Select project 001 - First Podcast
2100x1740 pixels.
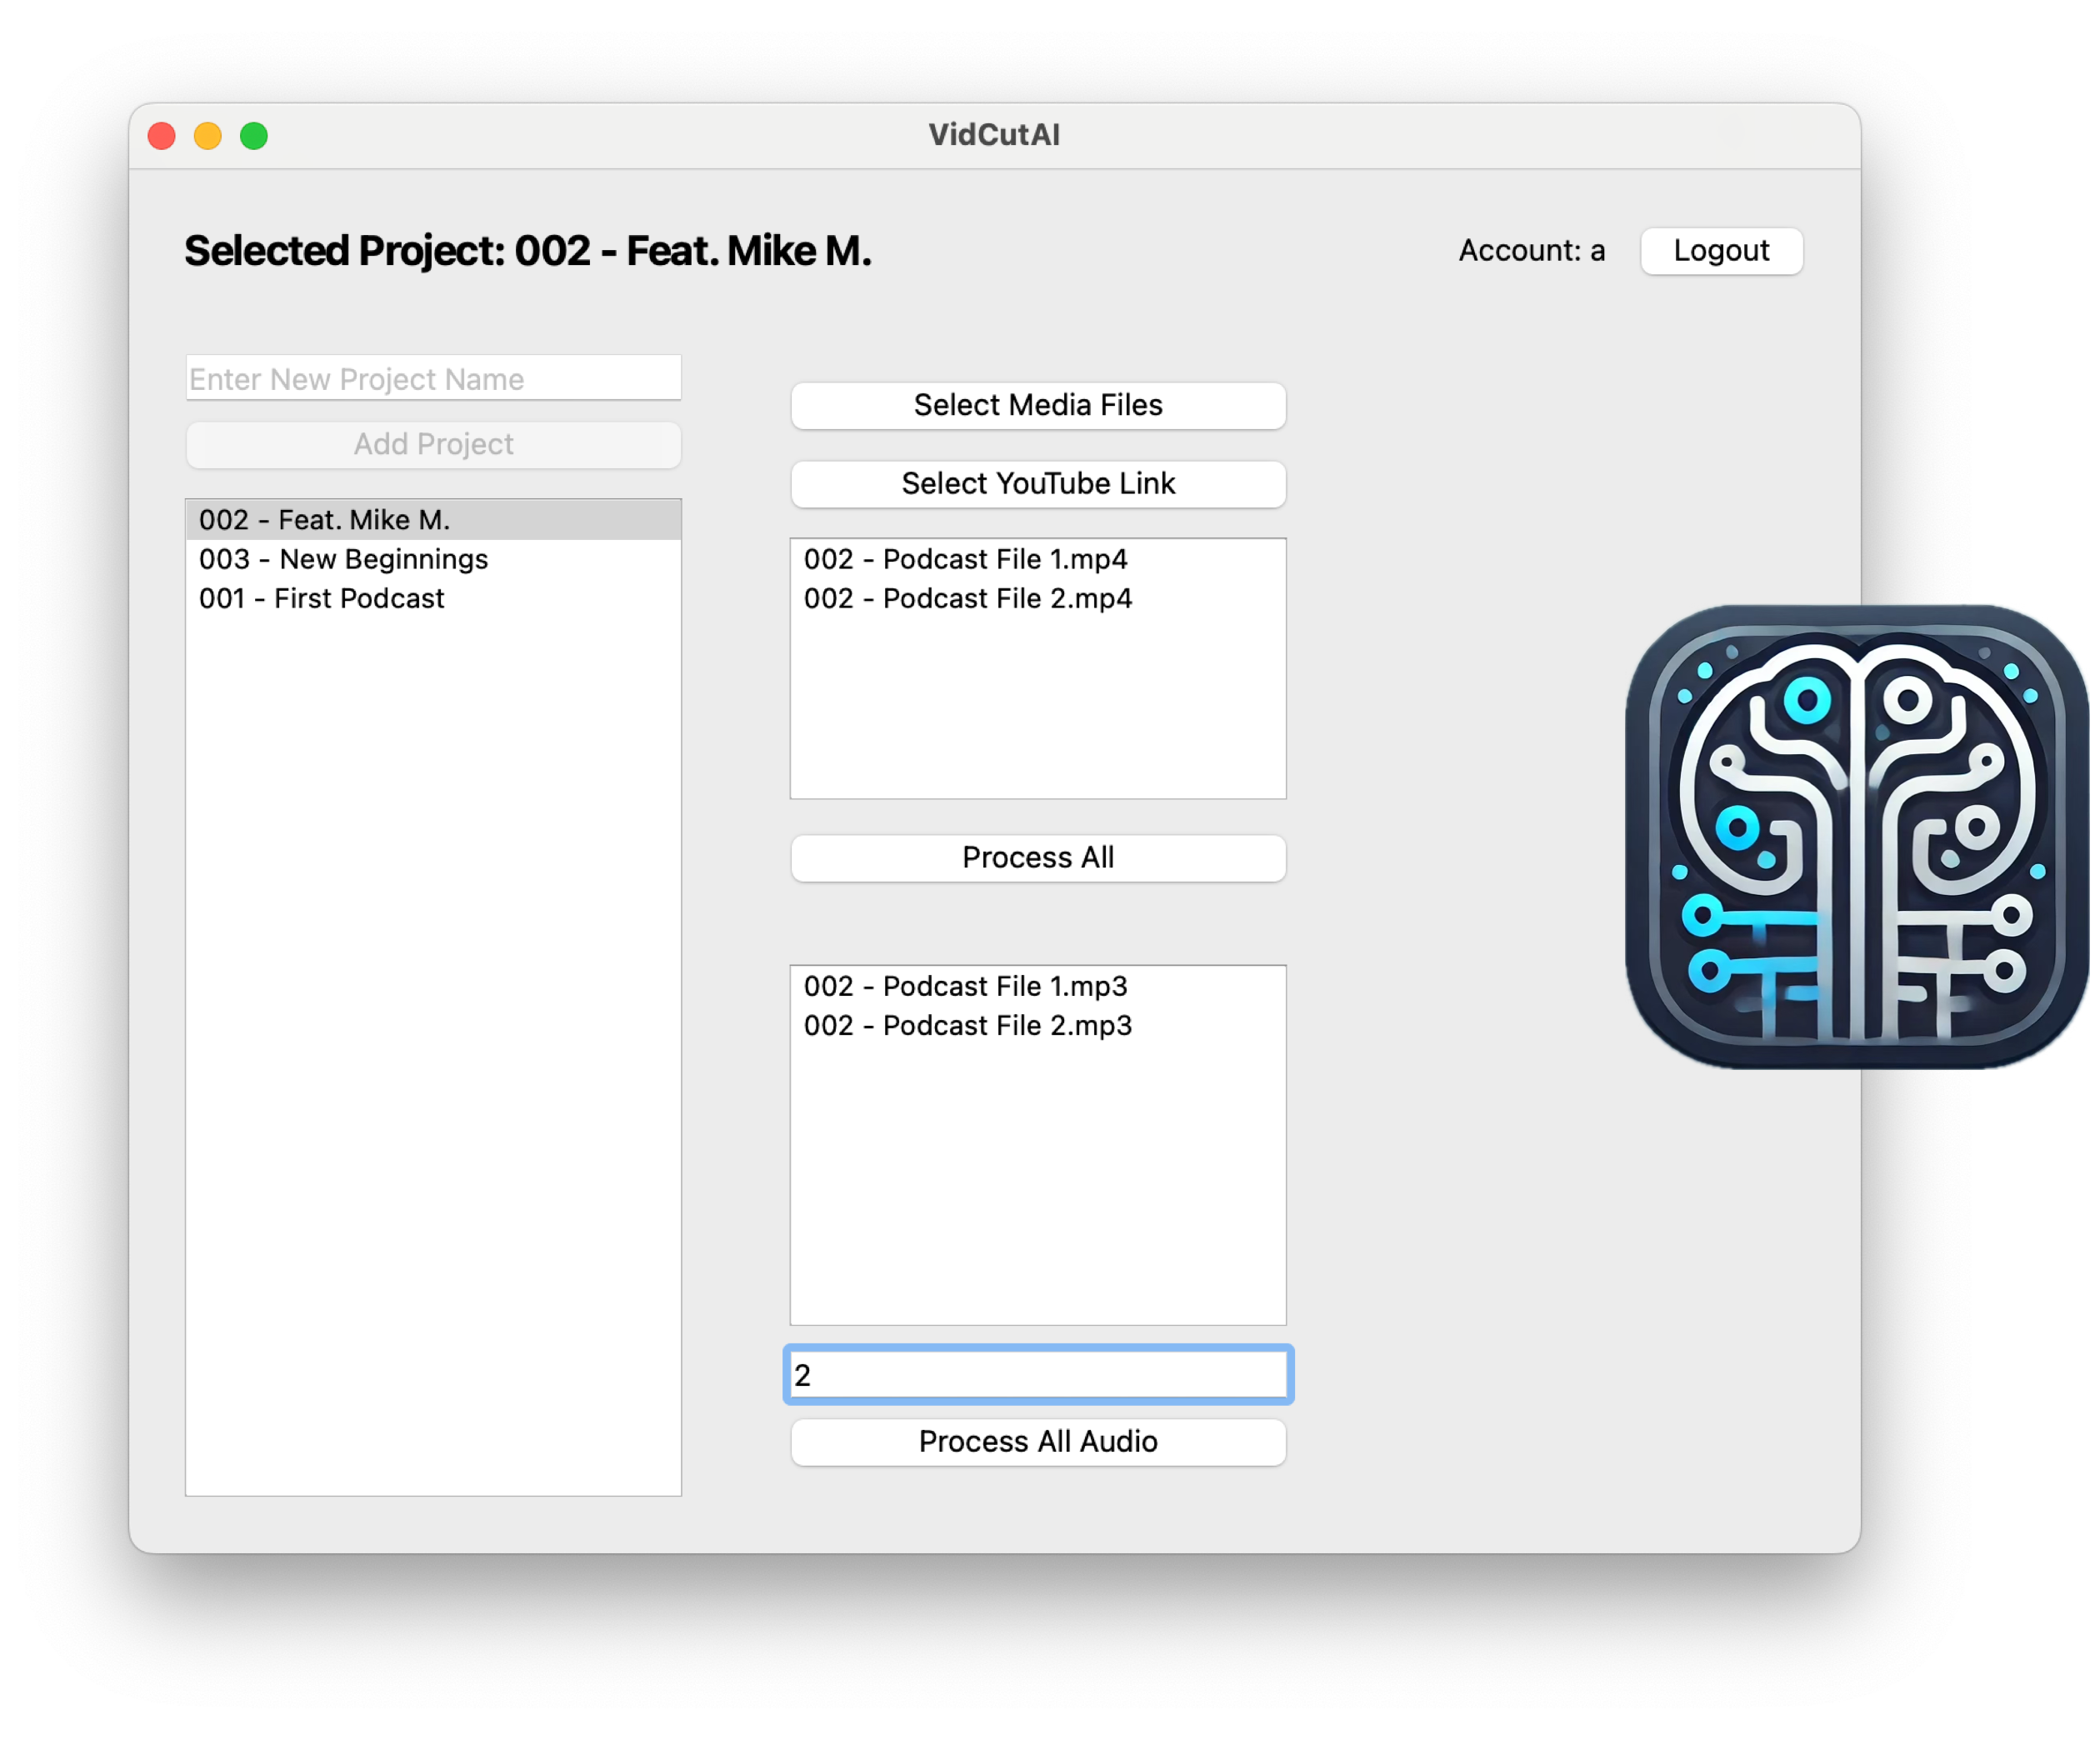click(322, 598)
